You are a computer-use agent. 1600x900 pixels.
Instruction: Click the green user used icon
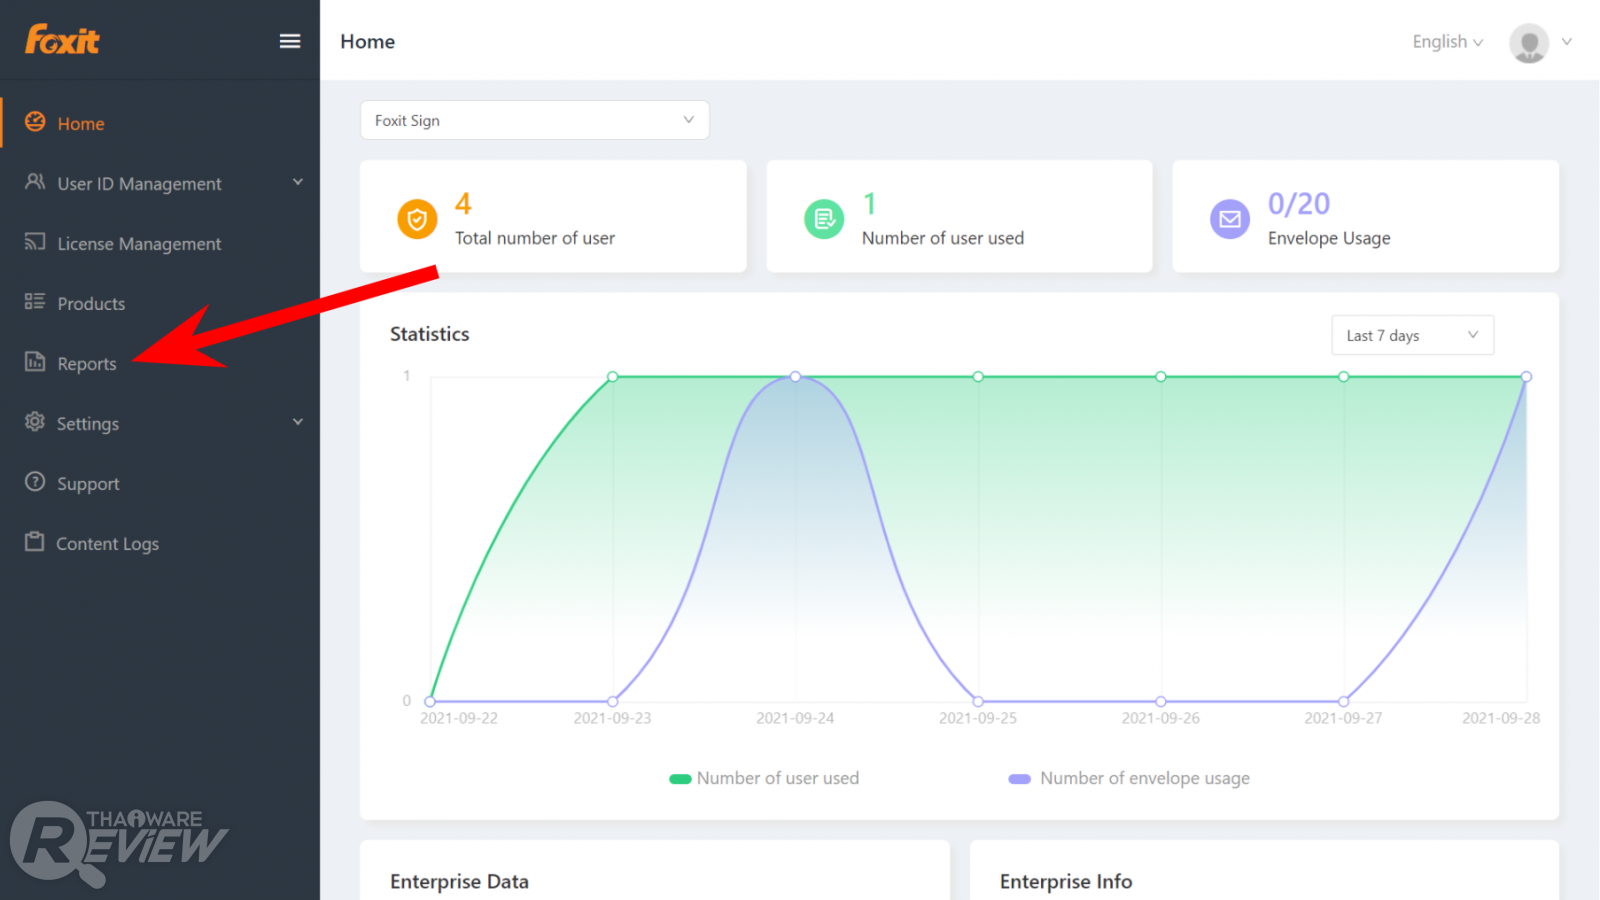824,219
